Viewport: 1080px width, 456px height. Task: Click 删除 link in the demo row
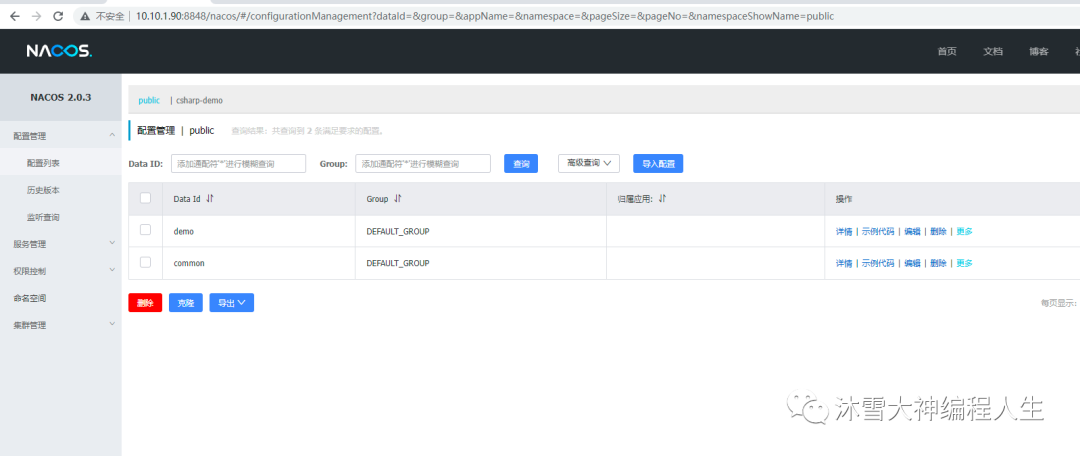click(938, 232)
